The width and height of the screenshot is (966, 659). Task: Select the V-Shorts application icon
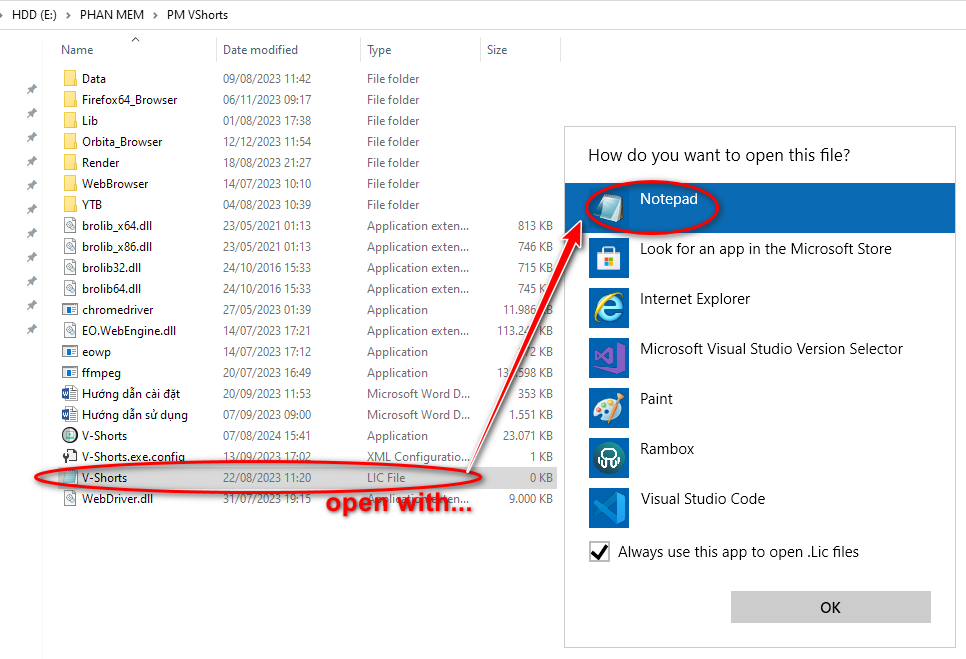pos(70,435)
